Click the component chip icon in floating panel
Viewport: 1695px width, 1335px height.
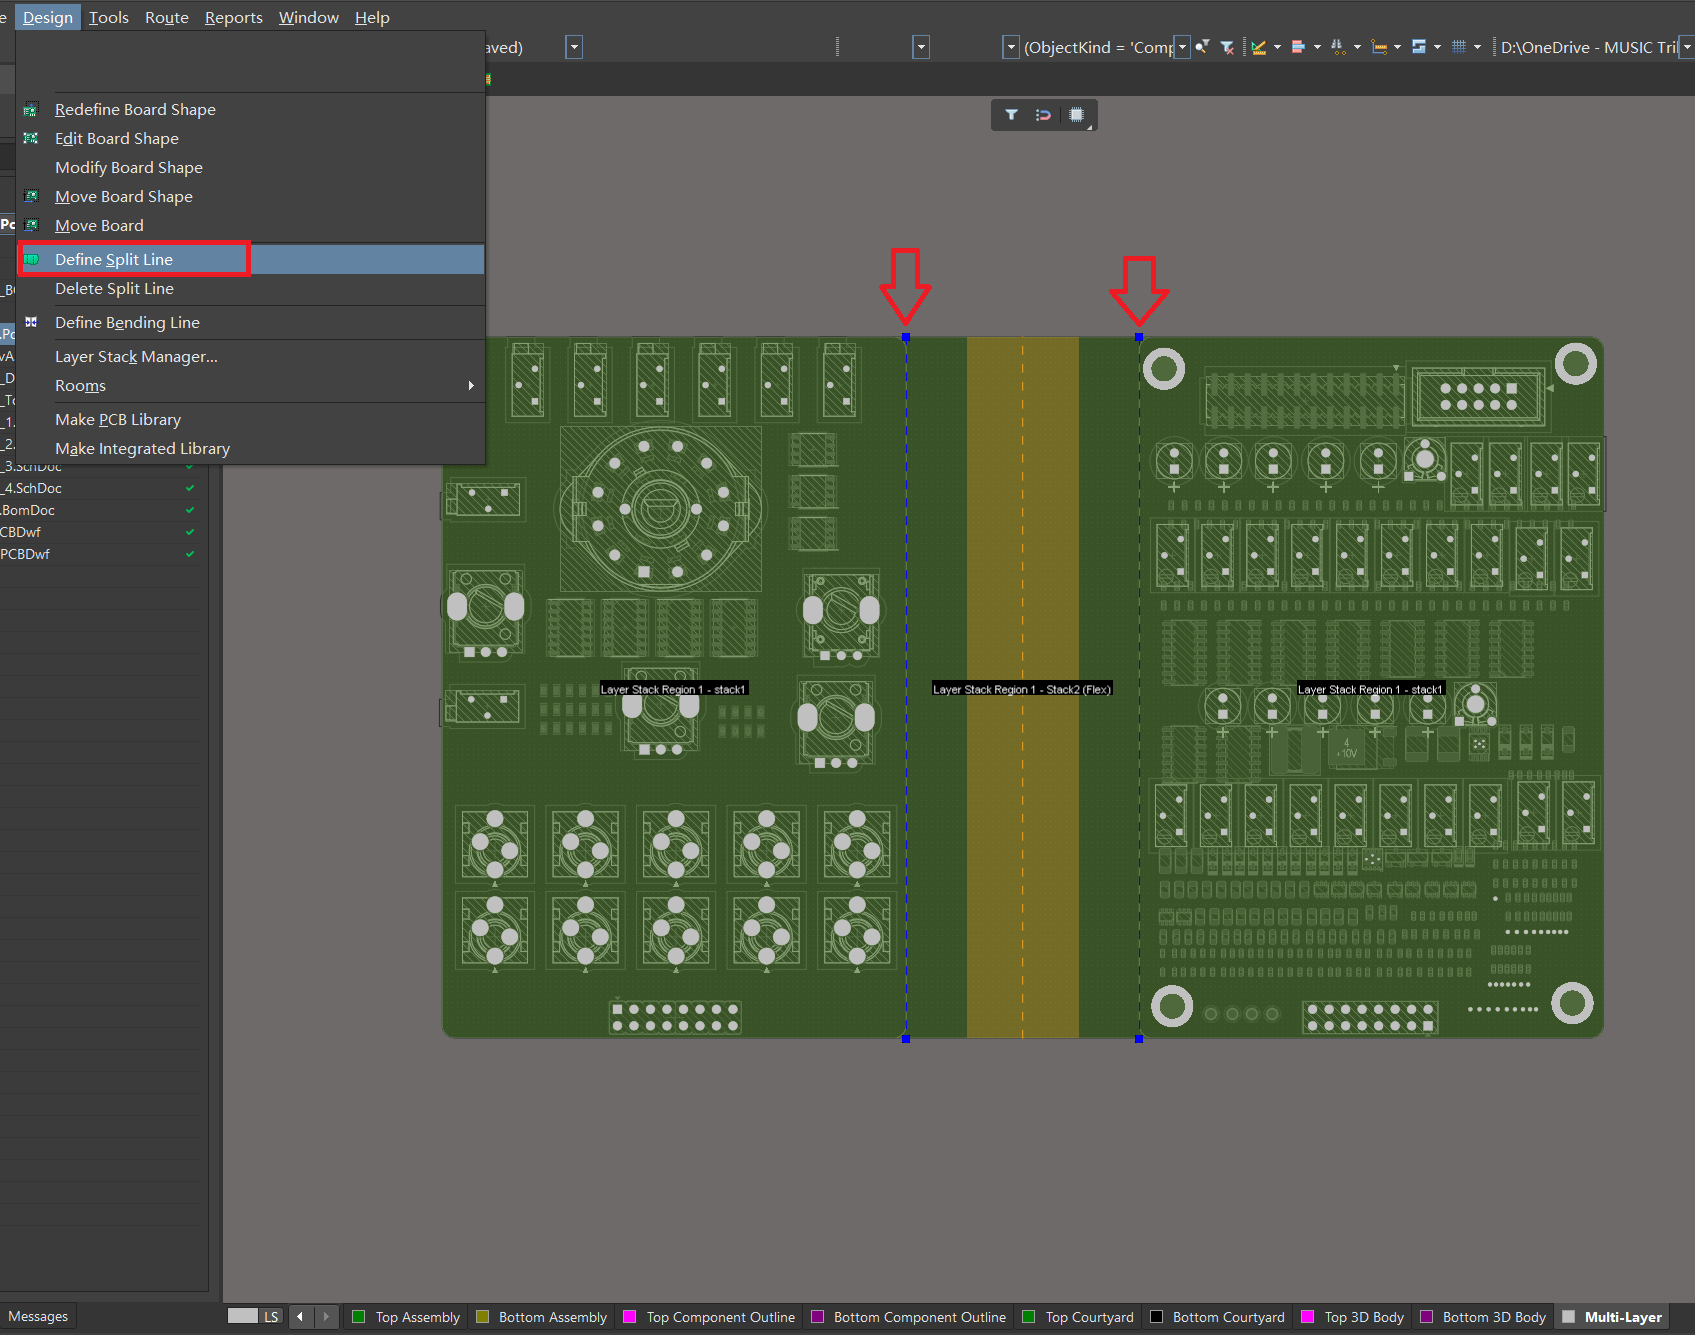pos(1076,114)
